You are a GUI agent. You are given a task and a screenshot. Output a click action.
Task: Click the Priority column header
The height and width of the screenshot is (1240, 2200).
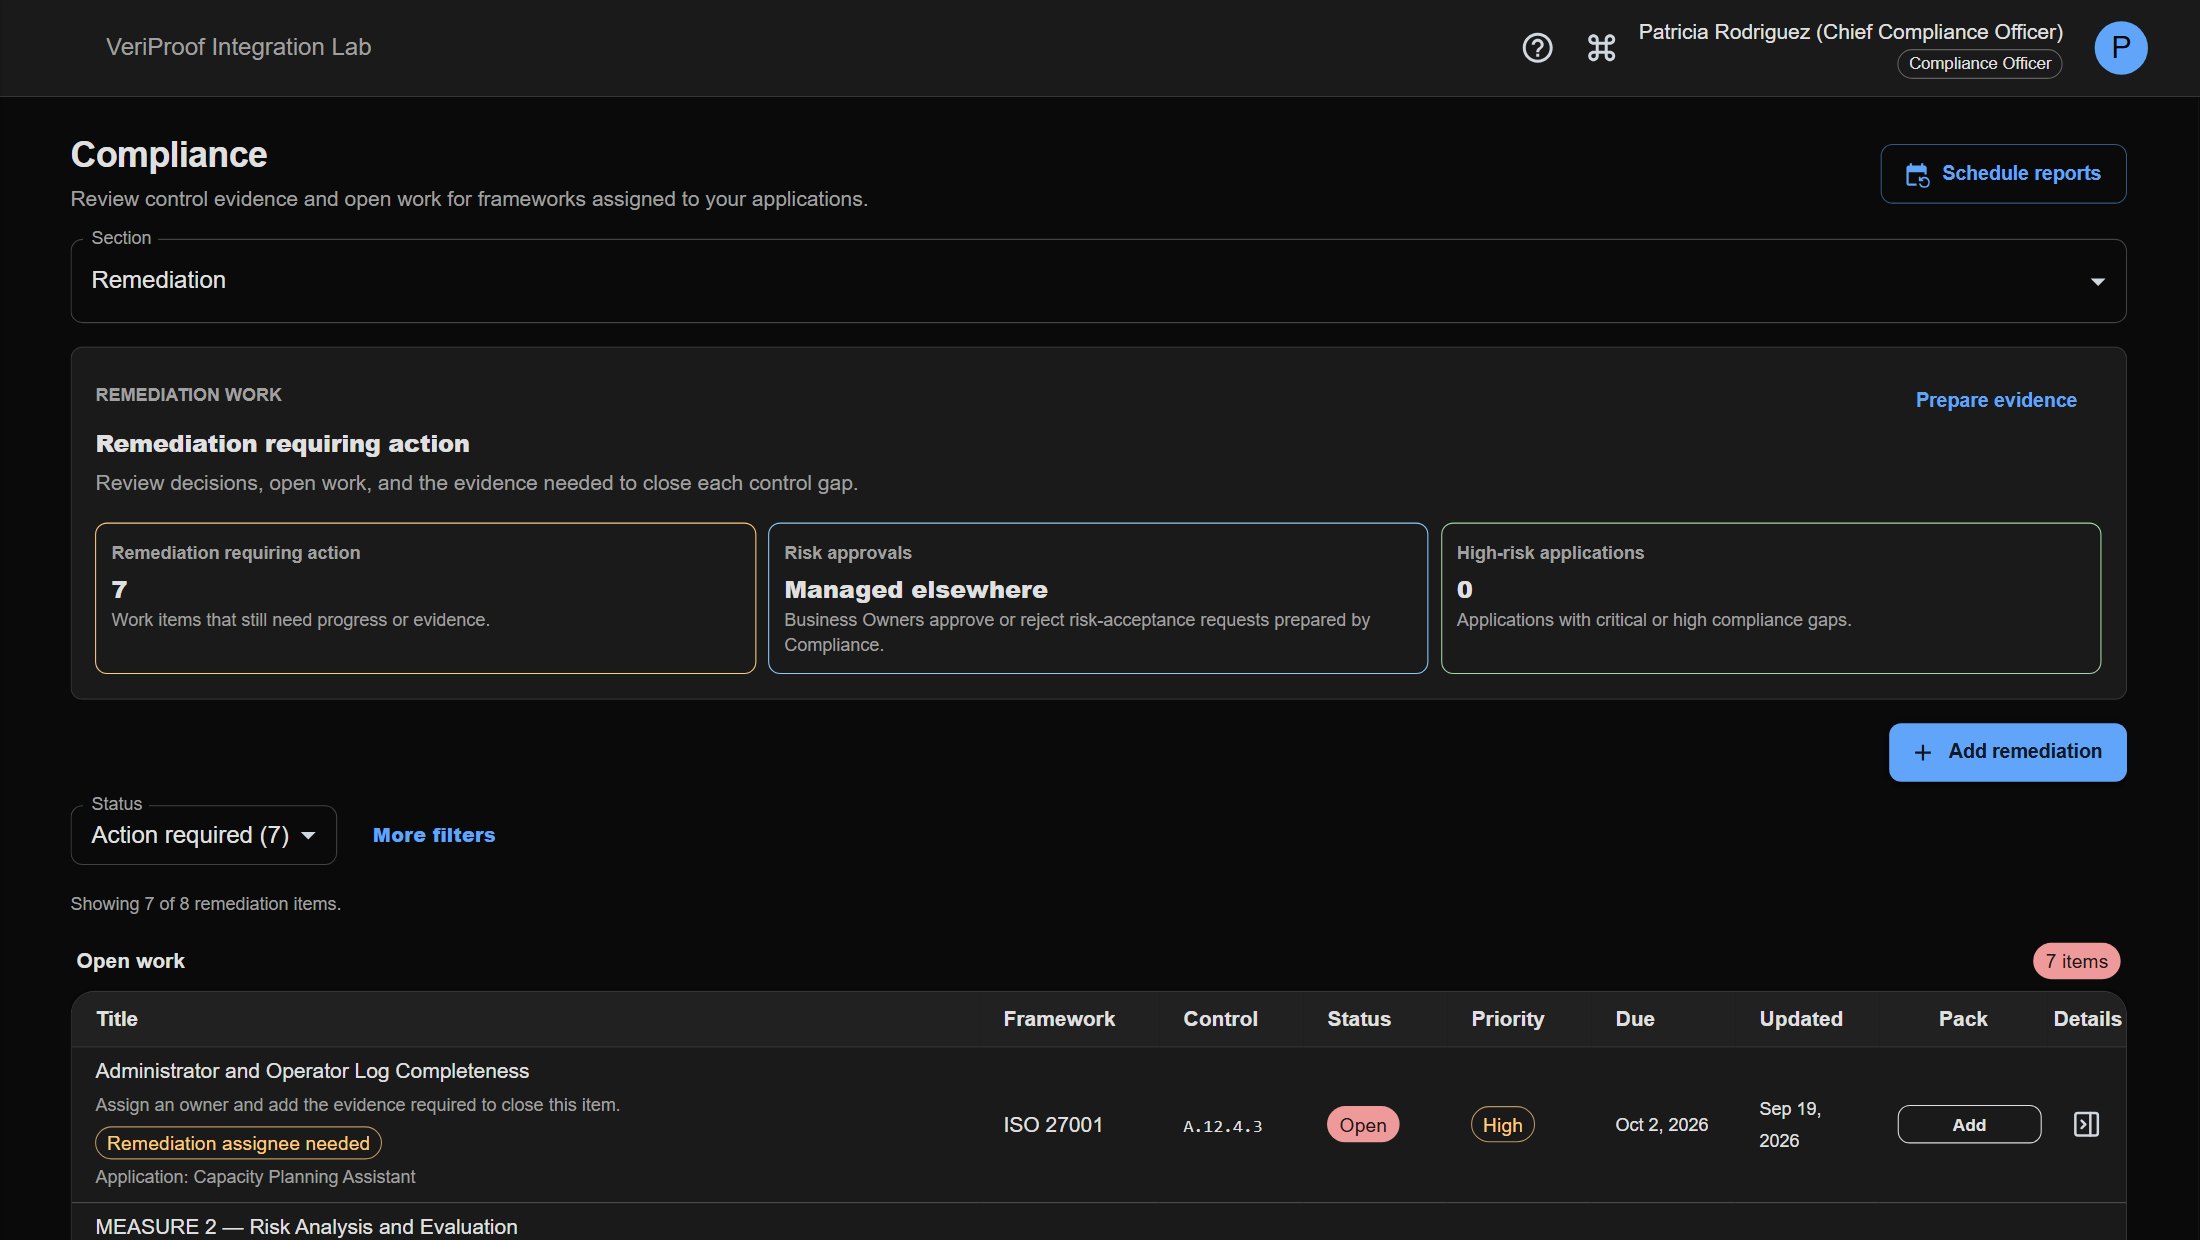[x=1507, y=1019]
